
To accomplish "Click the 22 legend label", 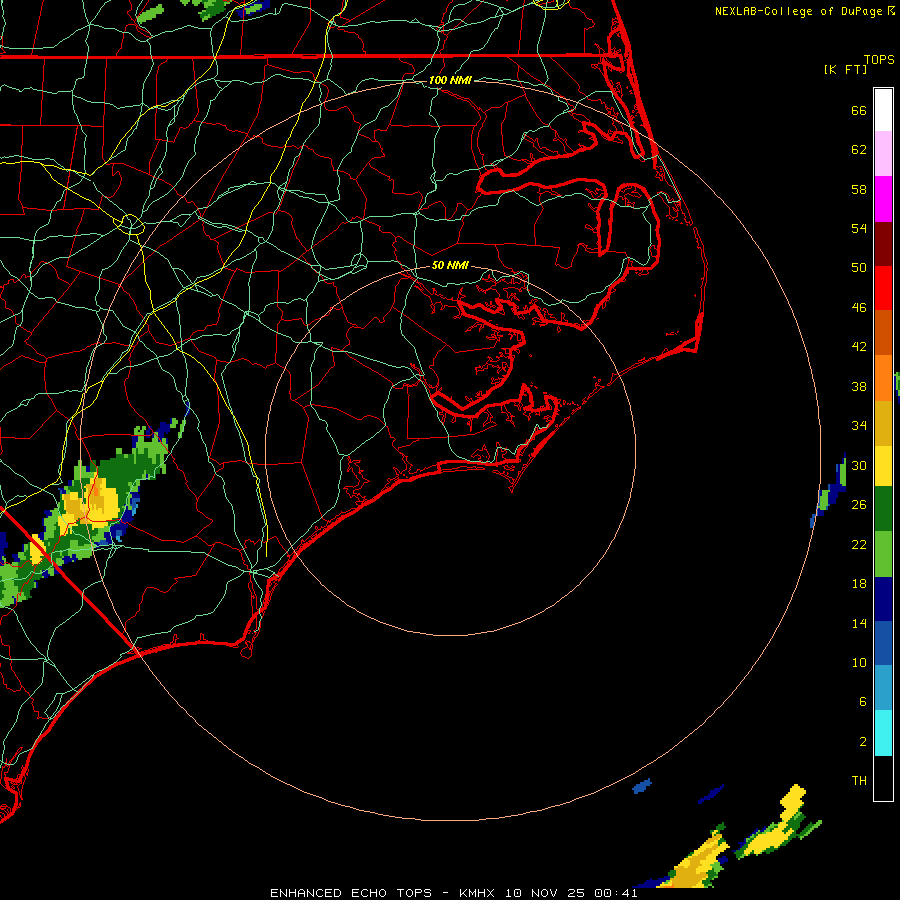I will coord(859,544).
